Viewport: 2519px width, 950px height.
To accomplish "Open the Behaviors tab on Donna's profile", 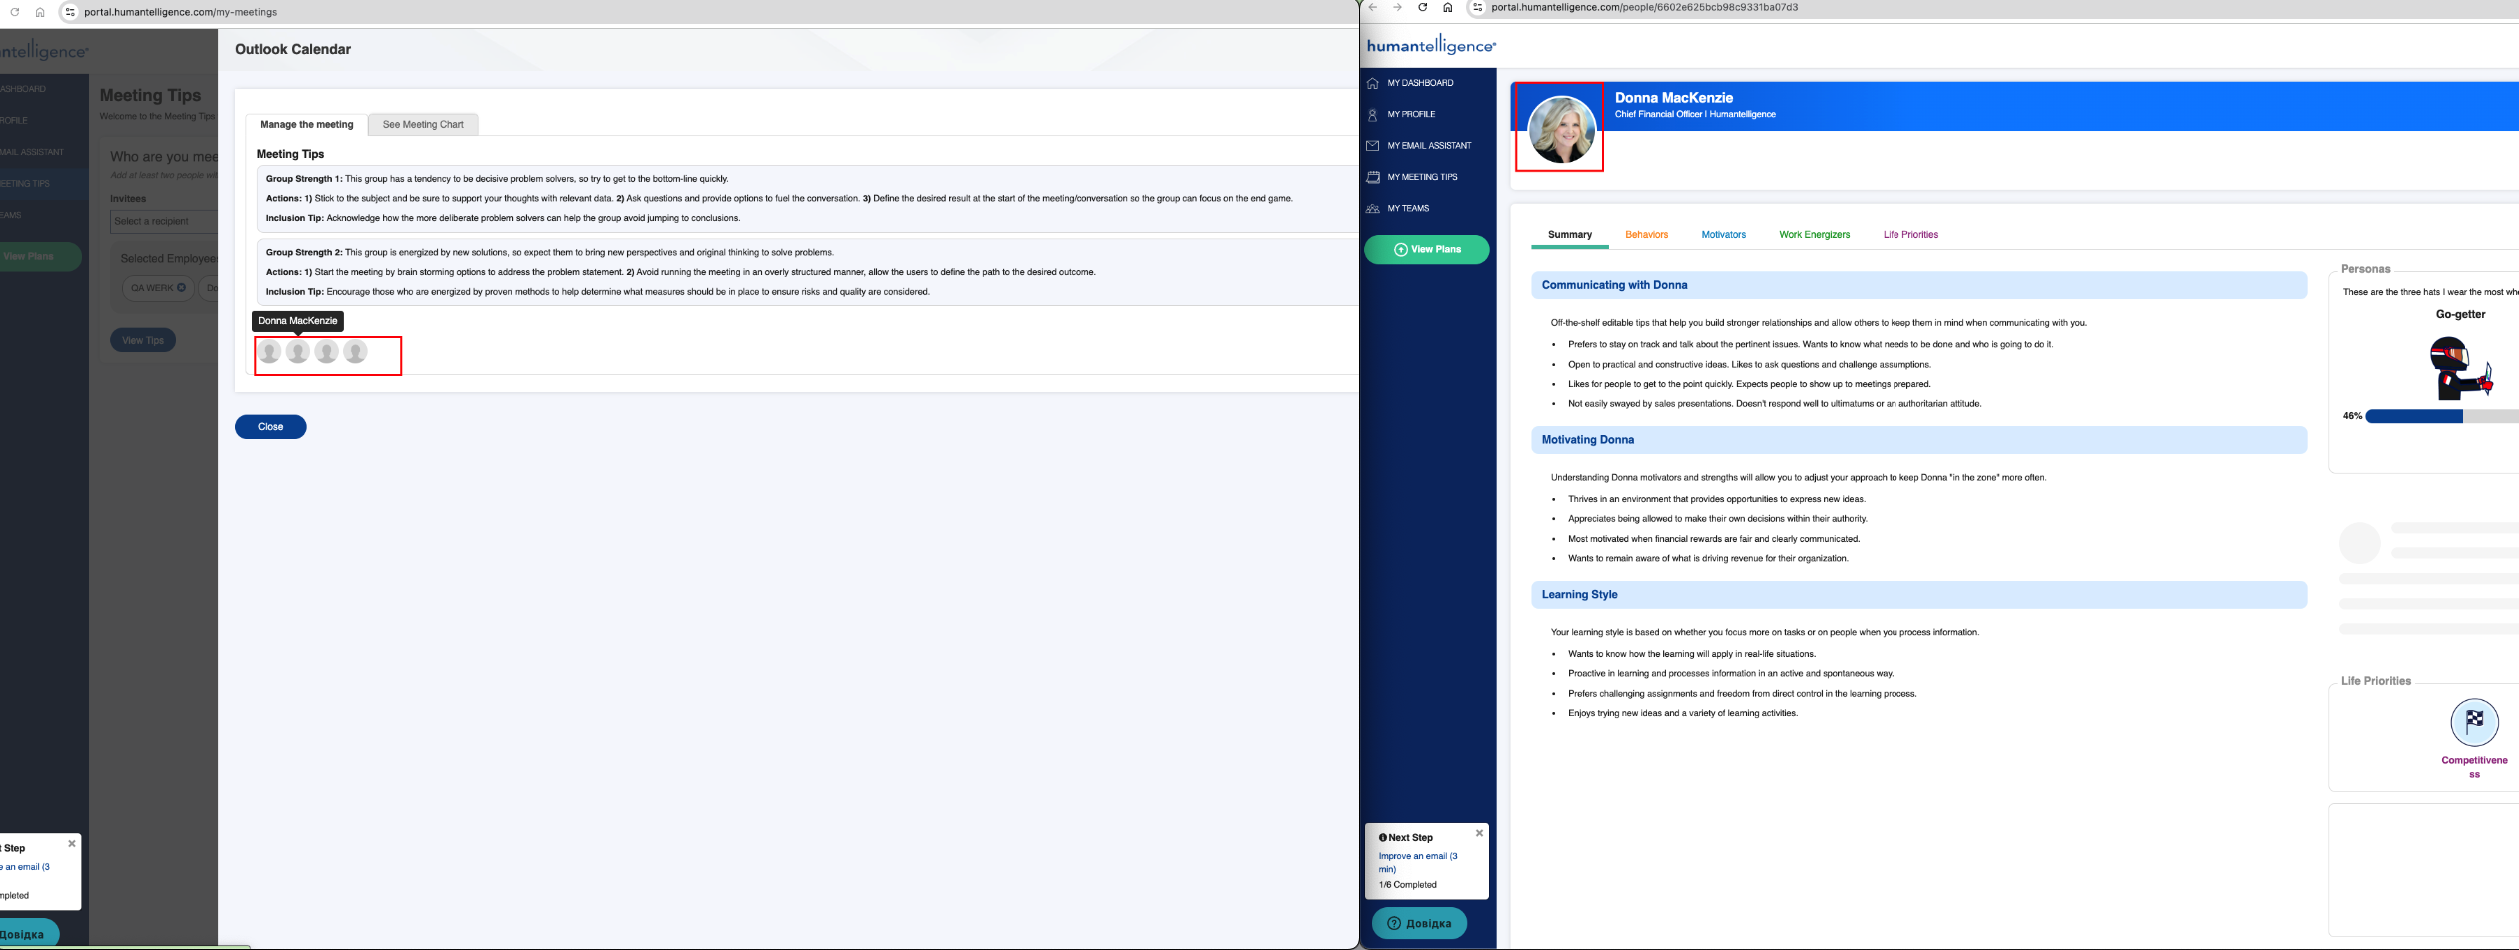I will pyautogui.click(x=1646, y=235).
